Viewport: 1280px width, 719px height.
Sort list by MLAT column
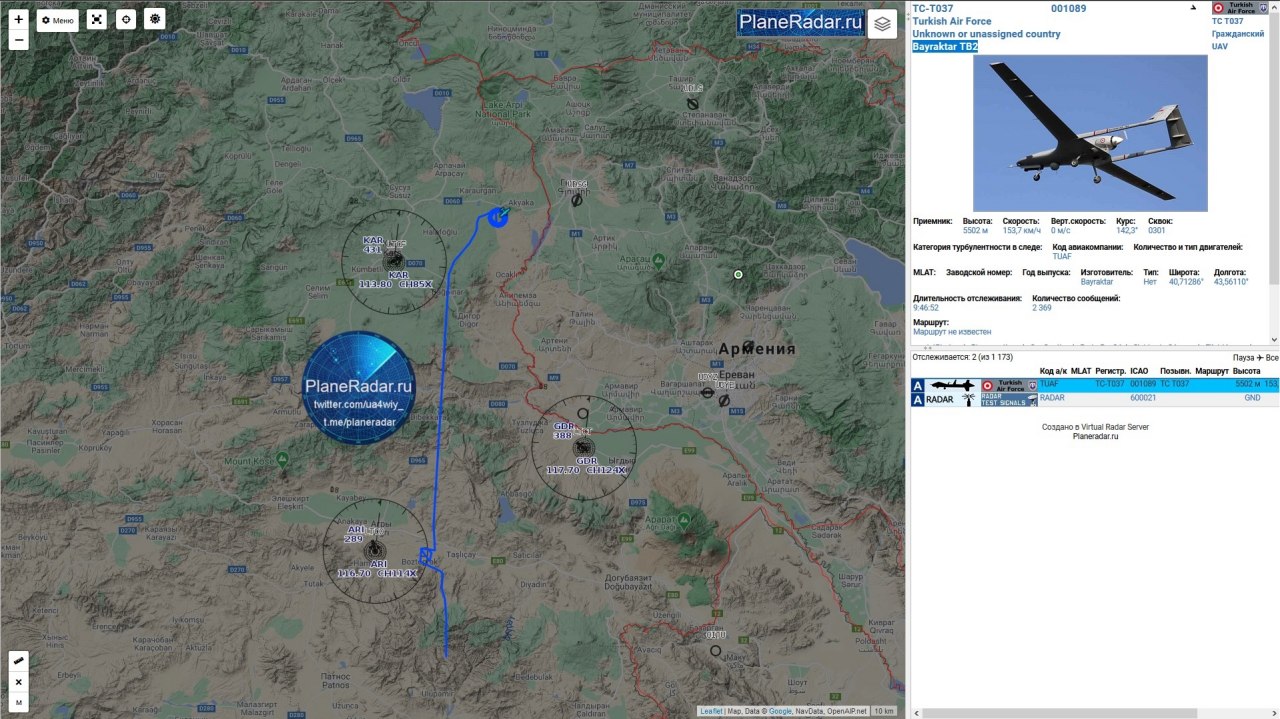[x=1081, y=371]
